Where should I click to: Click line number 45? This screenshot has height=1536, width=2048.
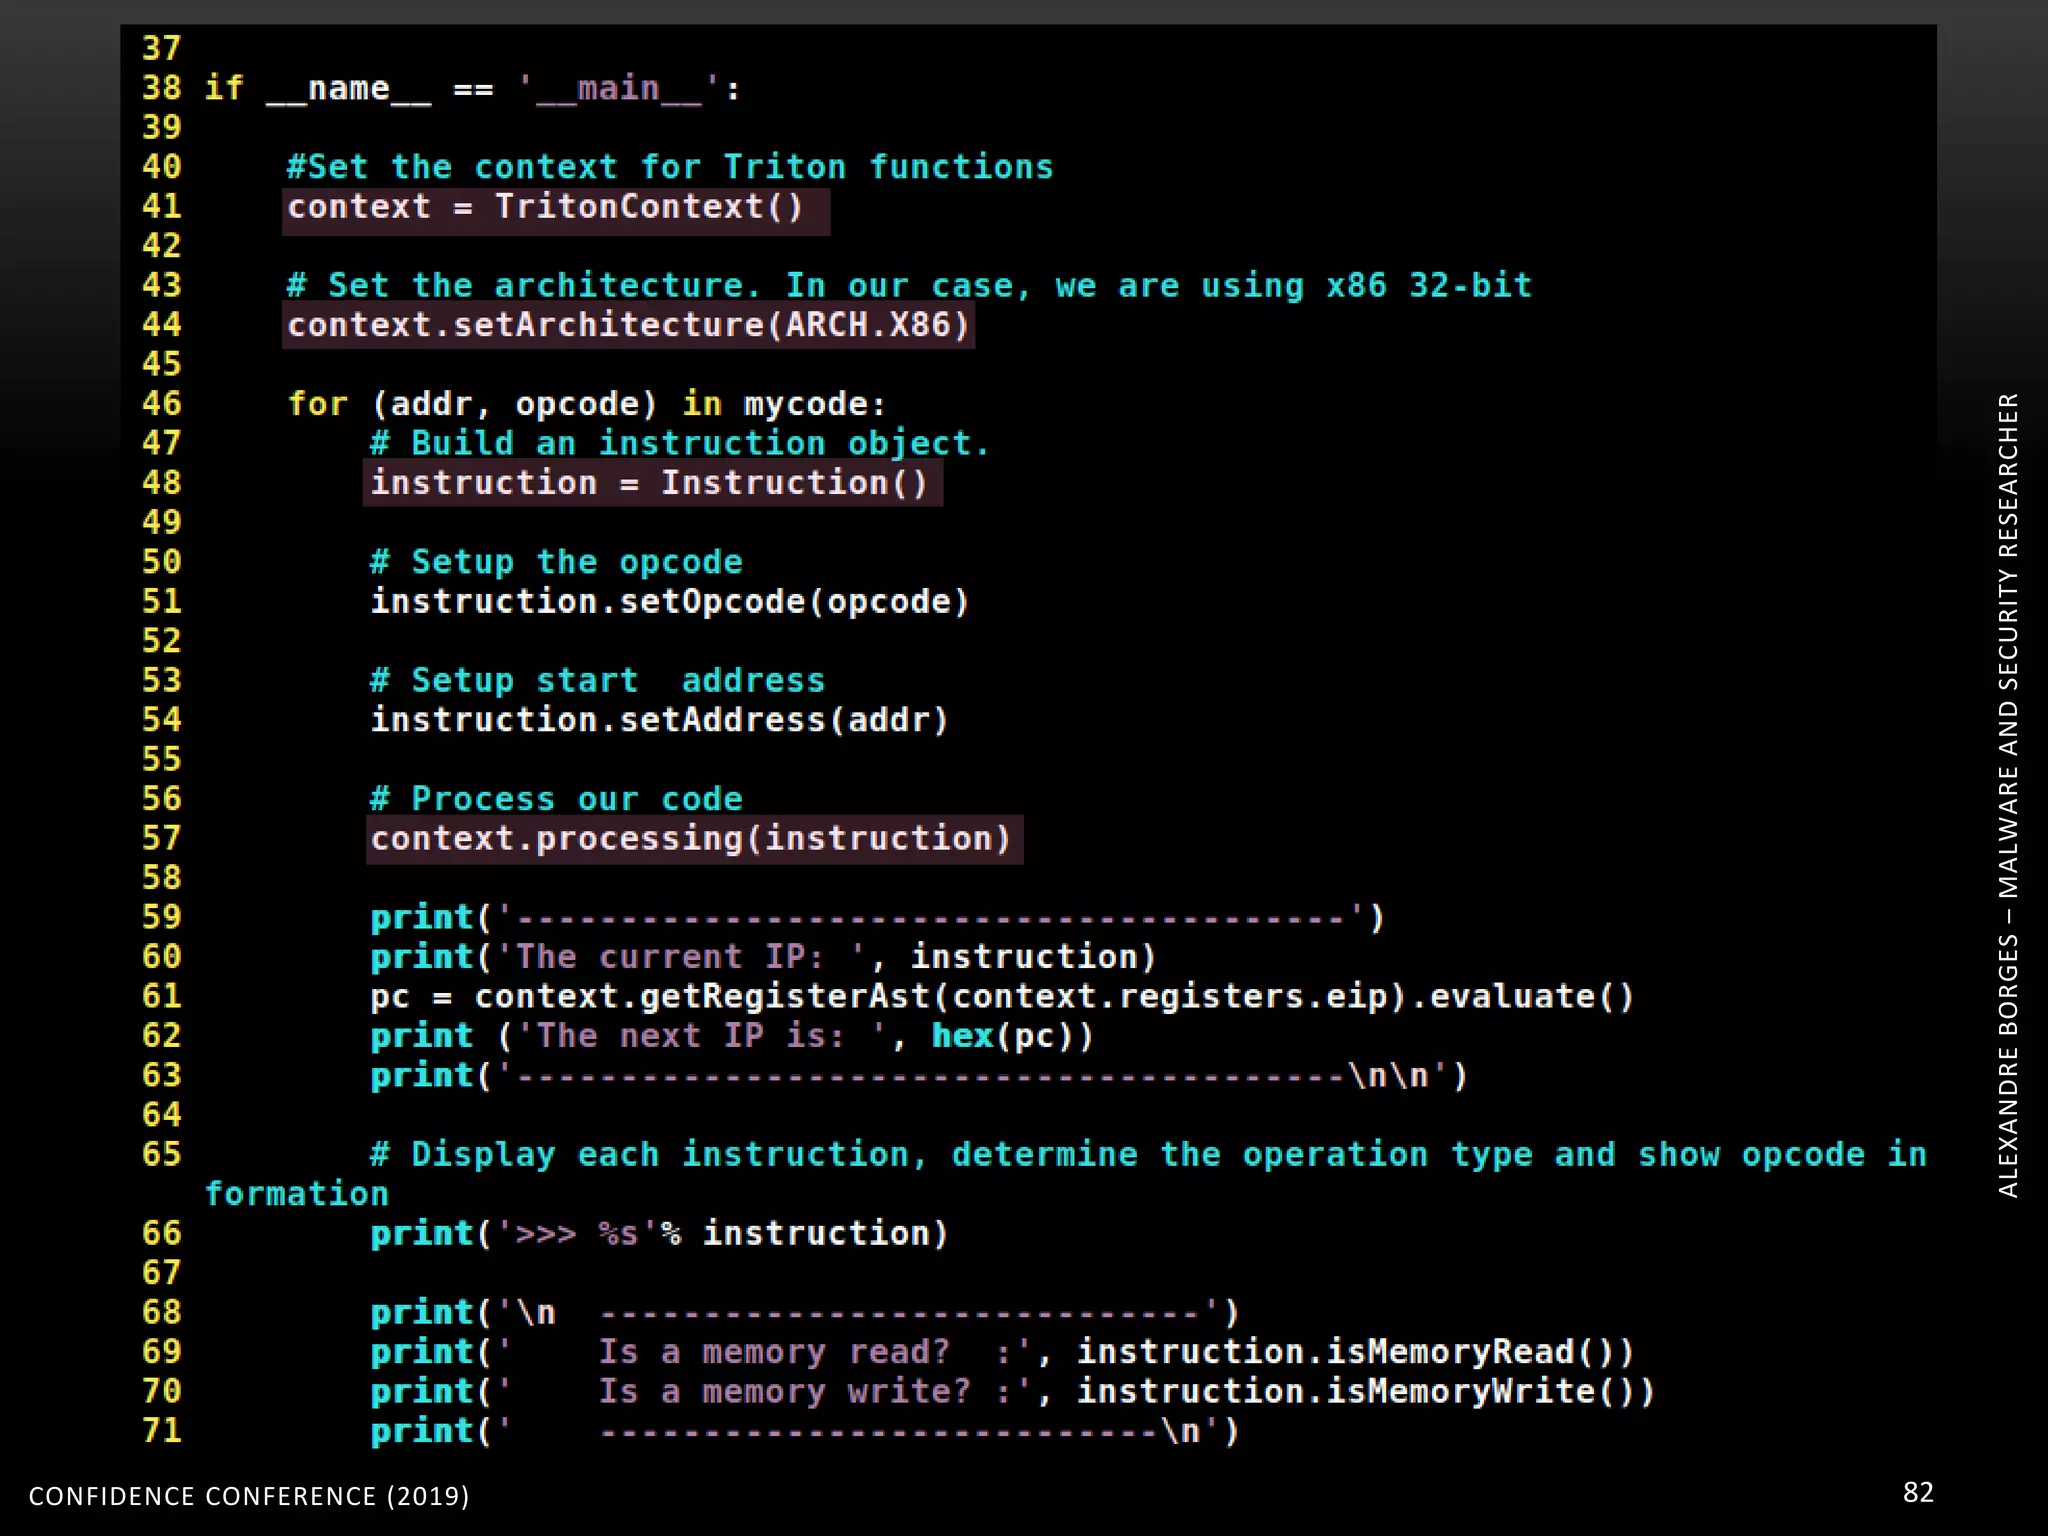click(x=162, y=364)
